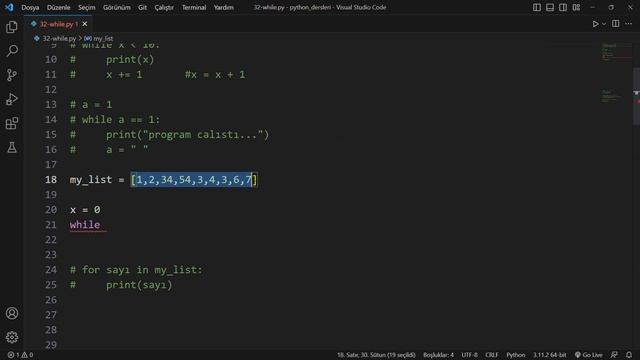Open the Search view
Screen dimensions: 640x360
12,51
